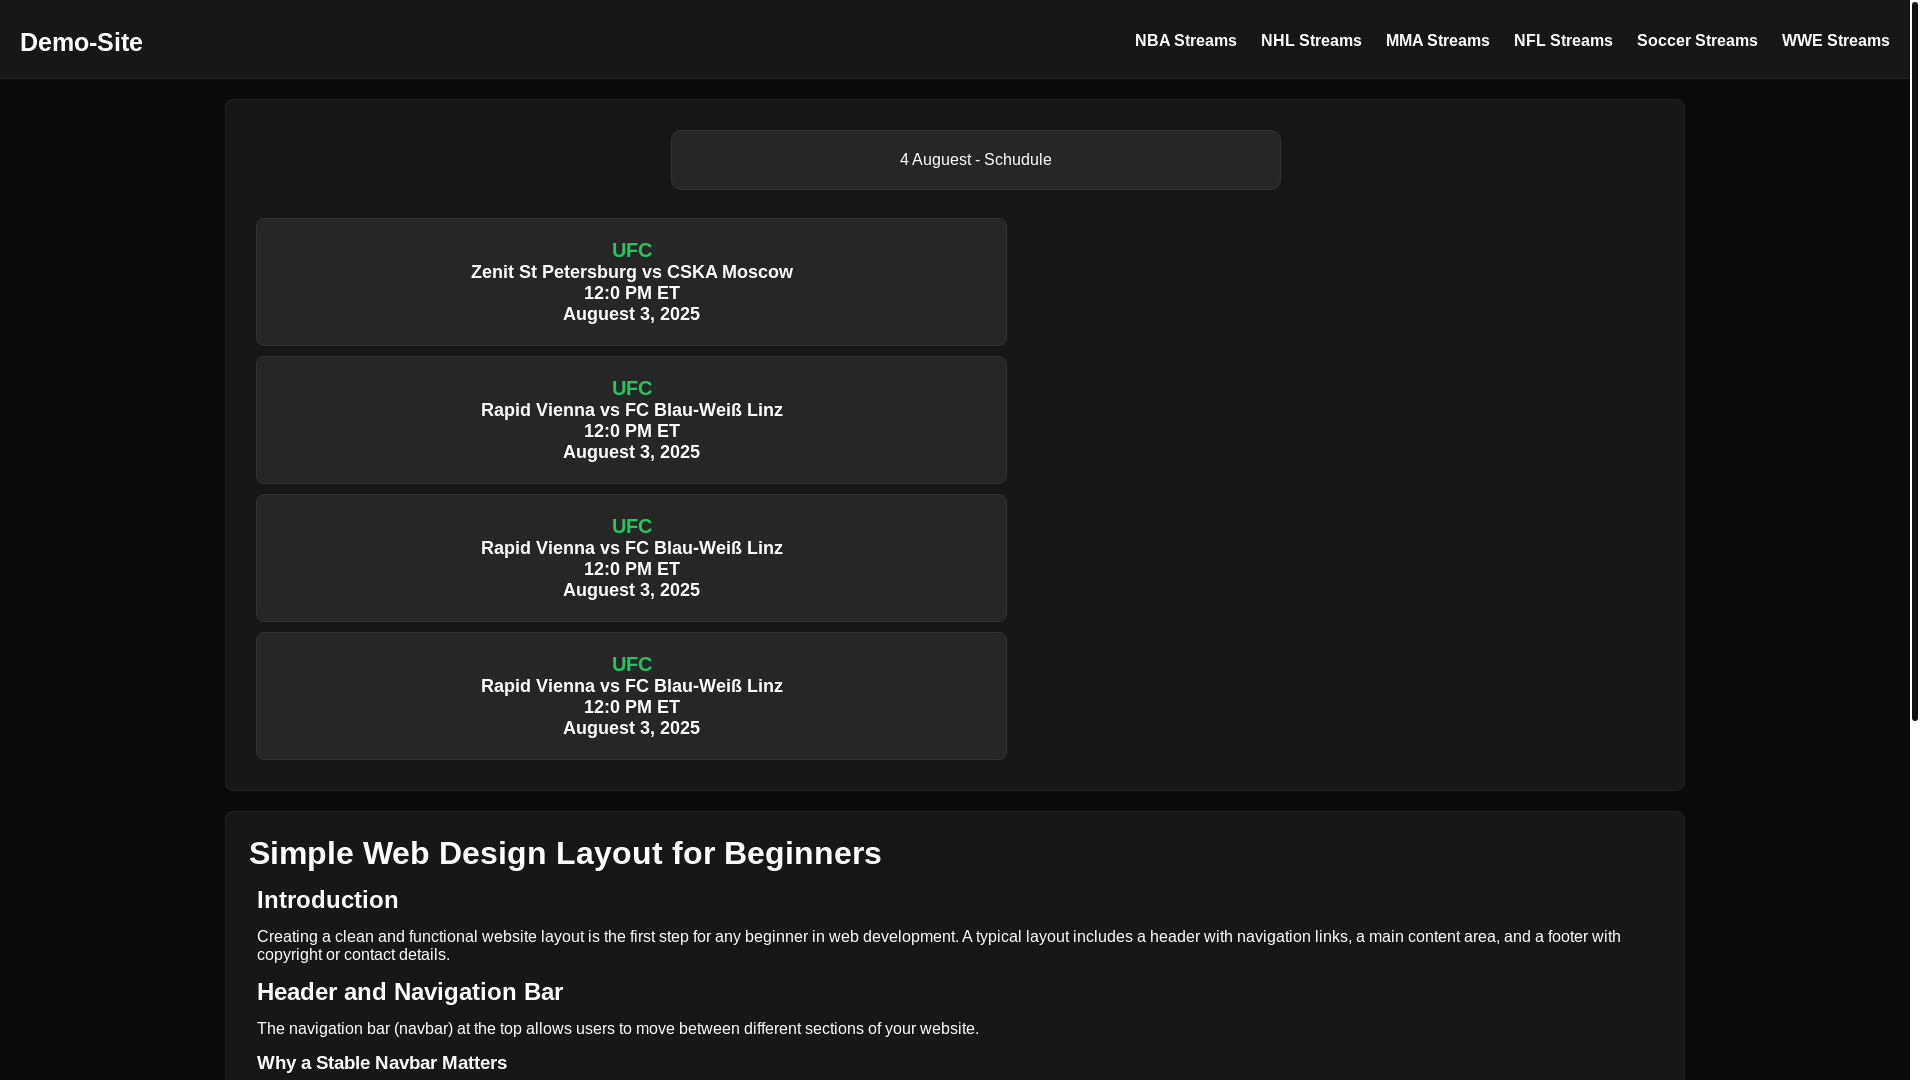
Task: Click the page's vertical scrollbar thumb
Action: point(1914,360)
